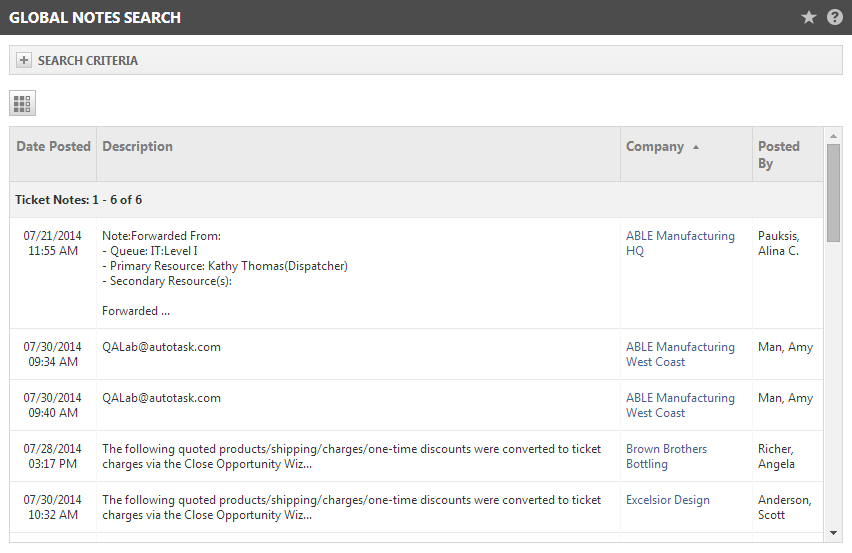Viewport: 852px width, 553px height.
Task: Open the help question mark icon
Action: [835, 17]
